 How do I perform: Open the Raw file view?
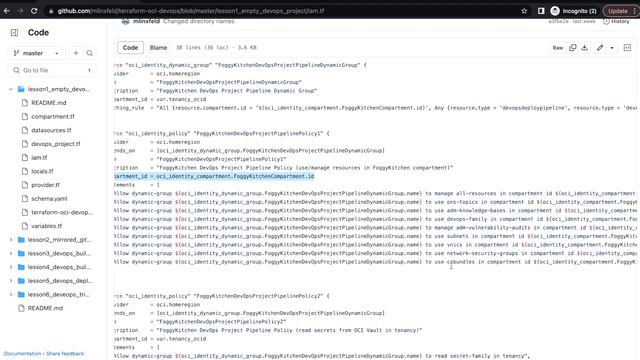coord(558,48)
